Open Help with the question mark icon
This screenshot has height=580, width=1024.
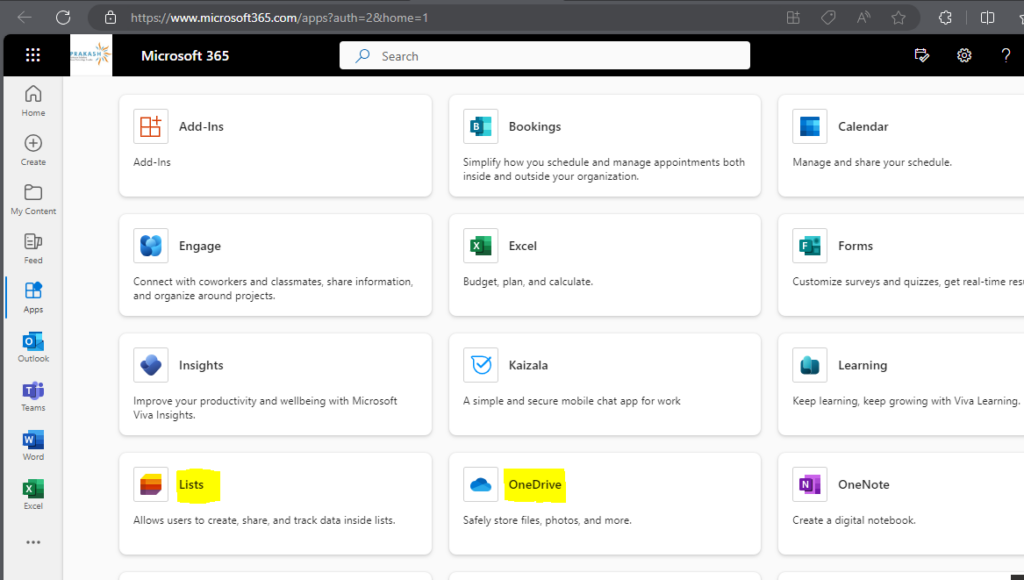pos(1005,55)
